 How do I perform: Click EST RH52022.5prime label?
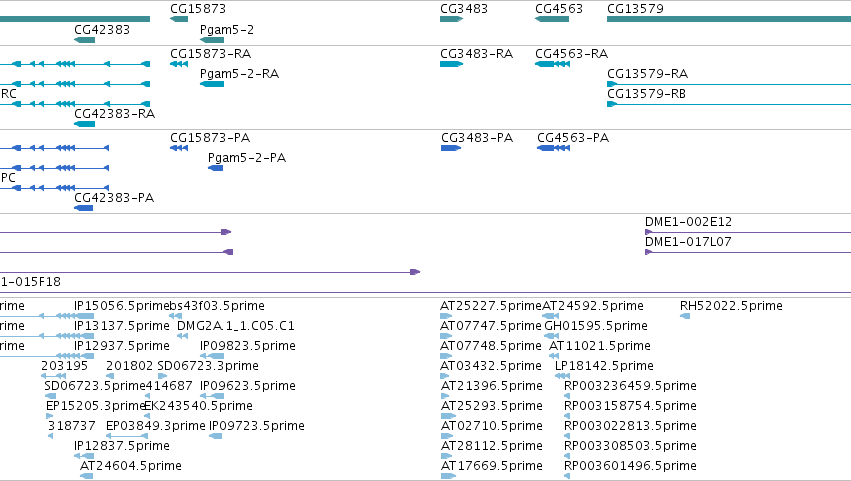pyautogui.click(x=732, y=306)
